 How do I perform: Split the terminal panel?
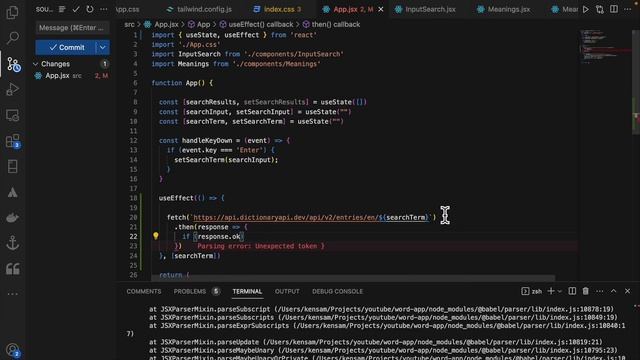(572, 291)
